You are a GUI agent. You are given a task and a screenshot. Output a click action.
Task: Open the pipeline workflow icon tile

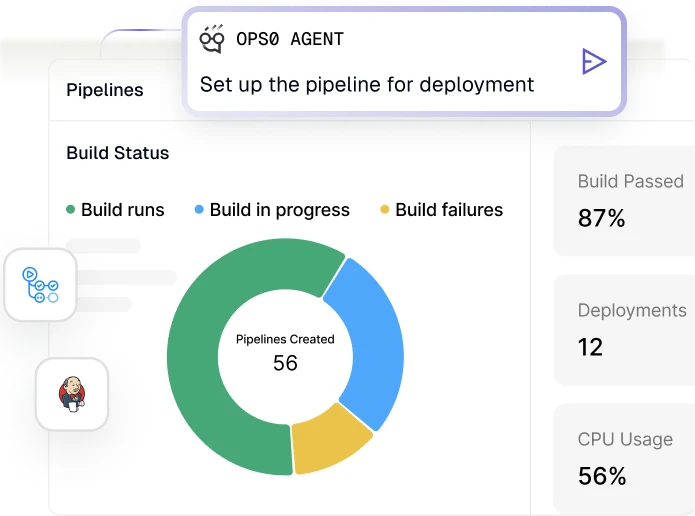[40, 285]
